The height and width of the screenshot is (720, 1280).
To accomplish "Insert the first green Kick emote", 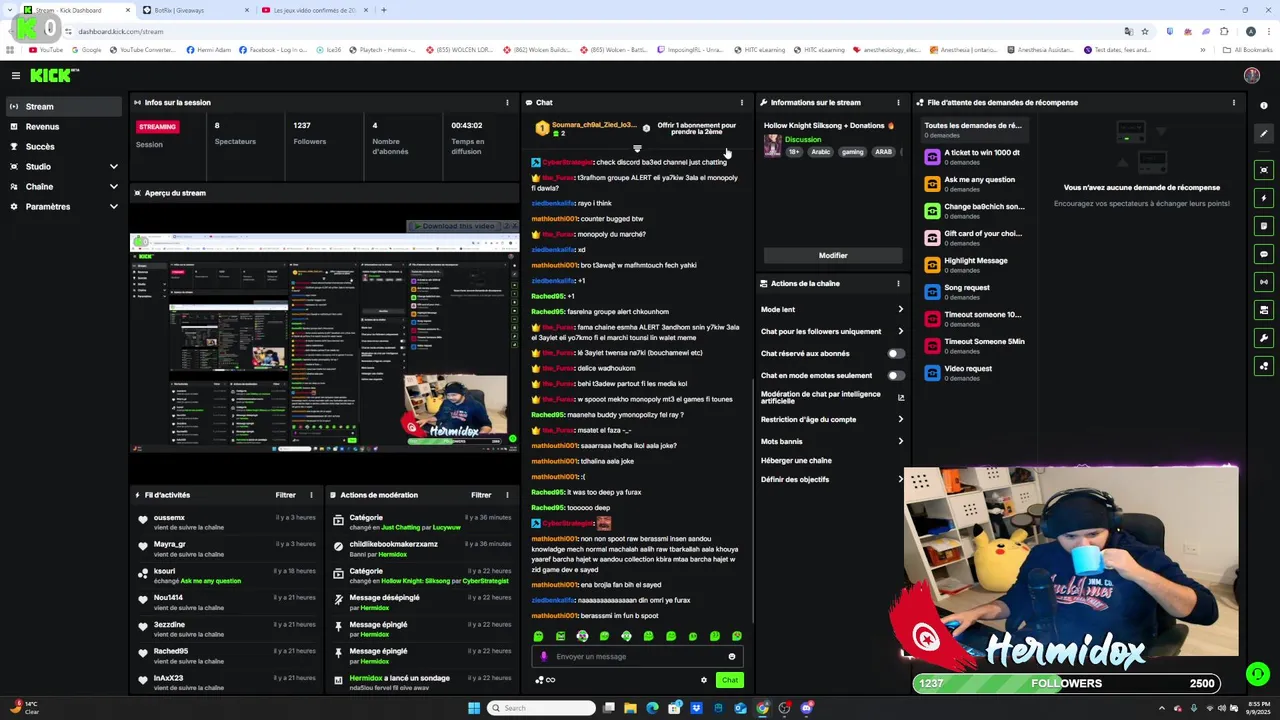I will (538, 636).
